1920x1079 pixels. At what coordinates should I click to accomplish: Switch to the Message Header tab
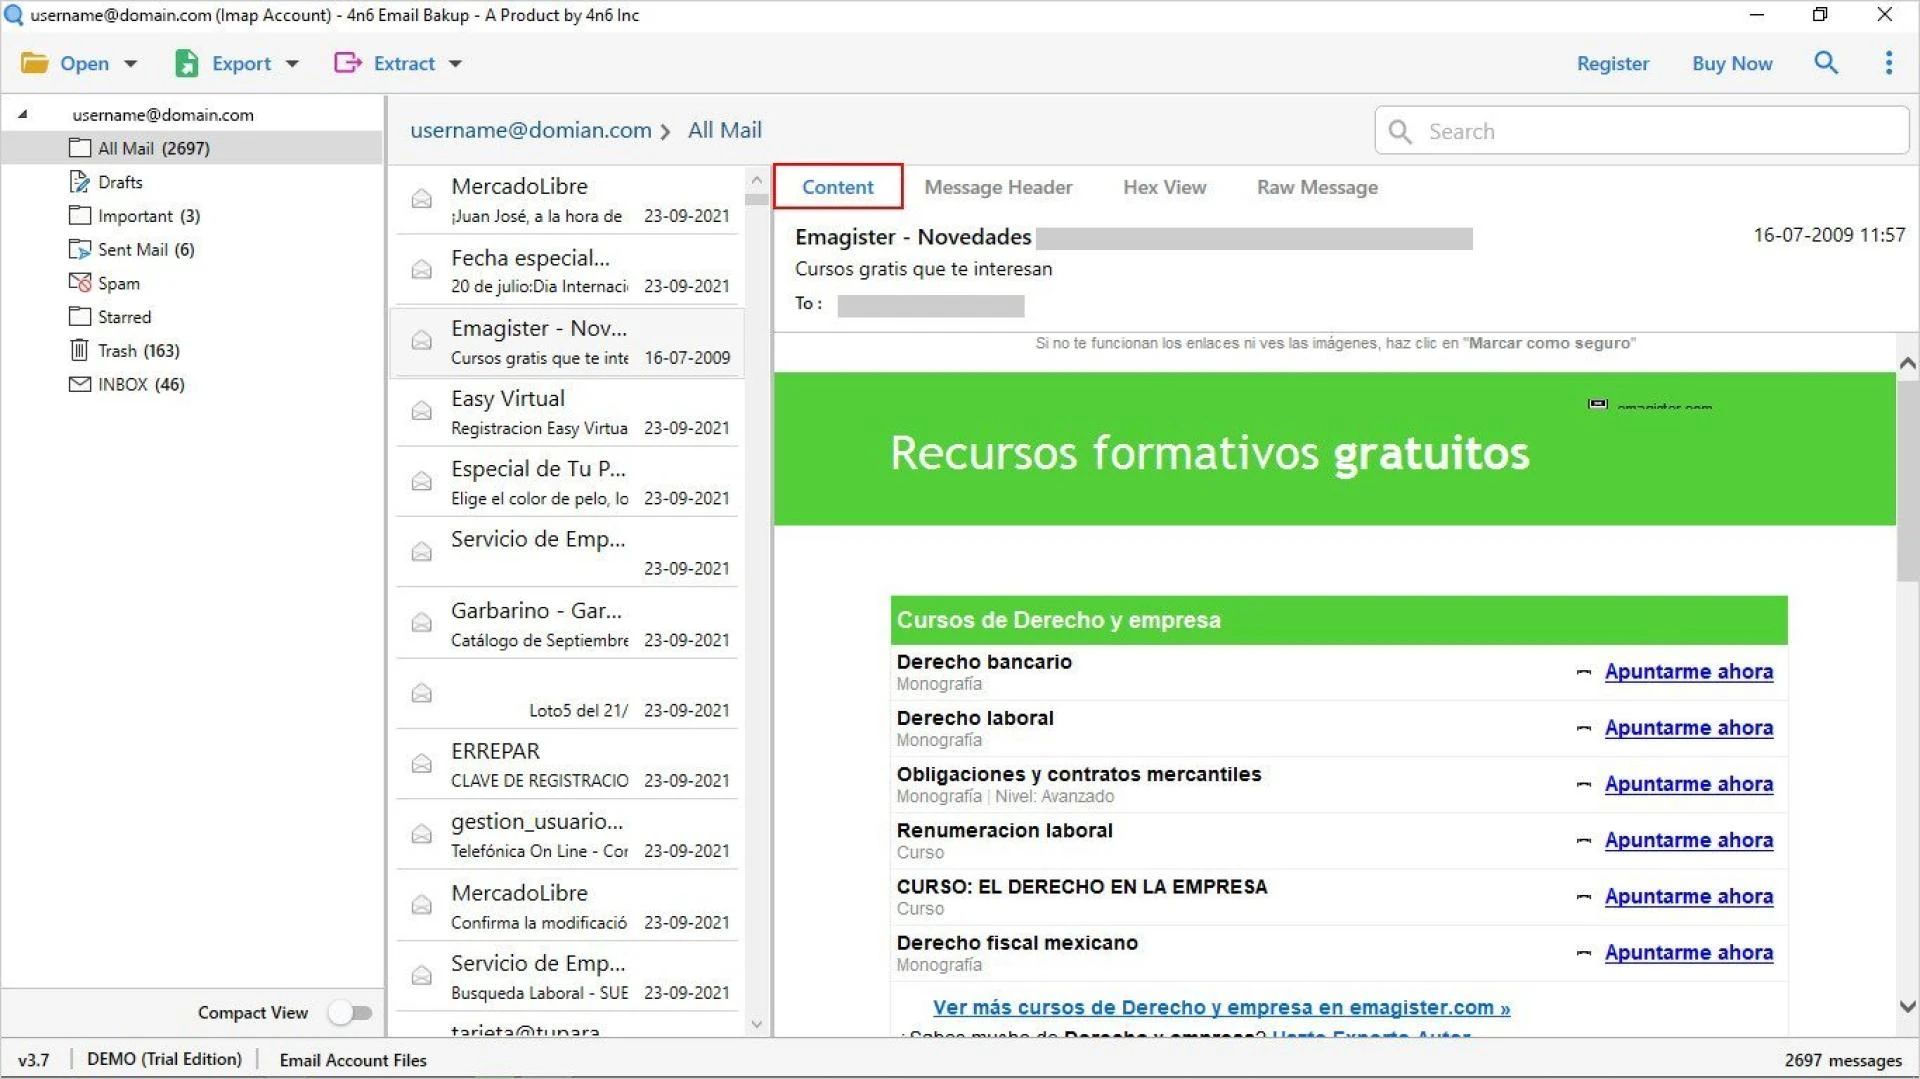997,187
